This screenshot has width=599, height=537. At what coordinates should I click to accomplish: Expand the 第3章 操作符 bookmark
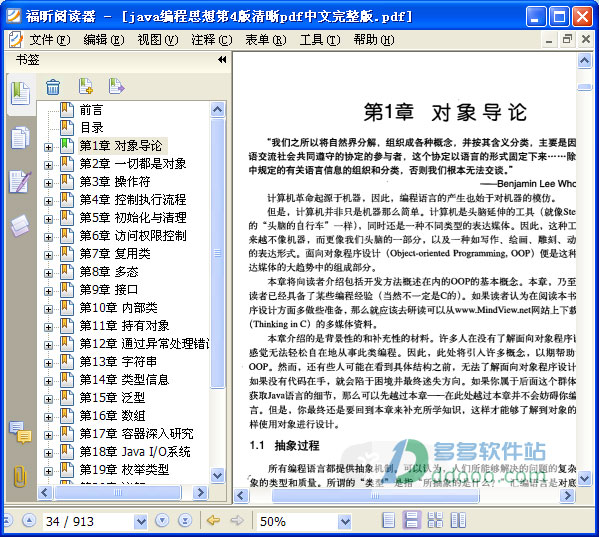(x=48, y=183)
